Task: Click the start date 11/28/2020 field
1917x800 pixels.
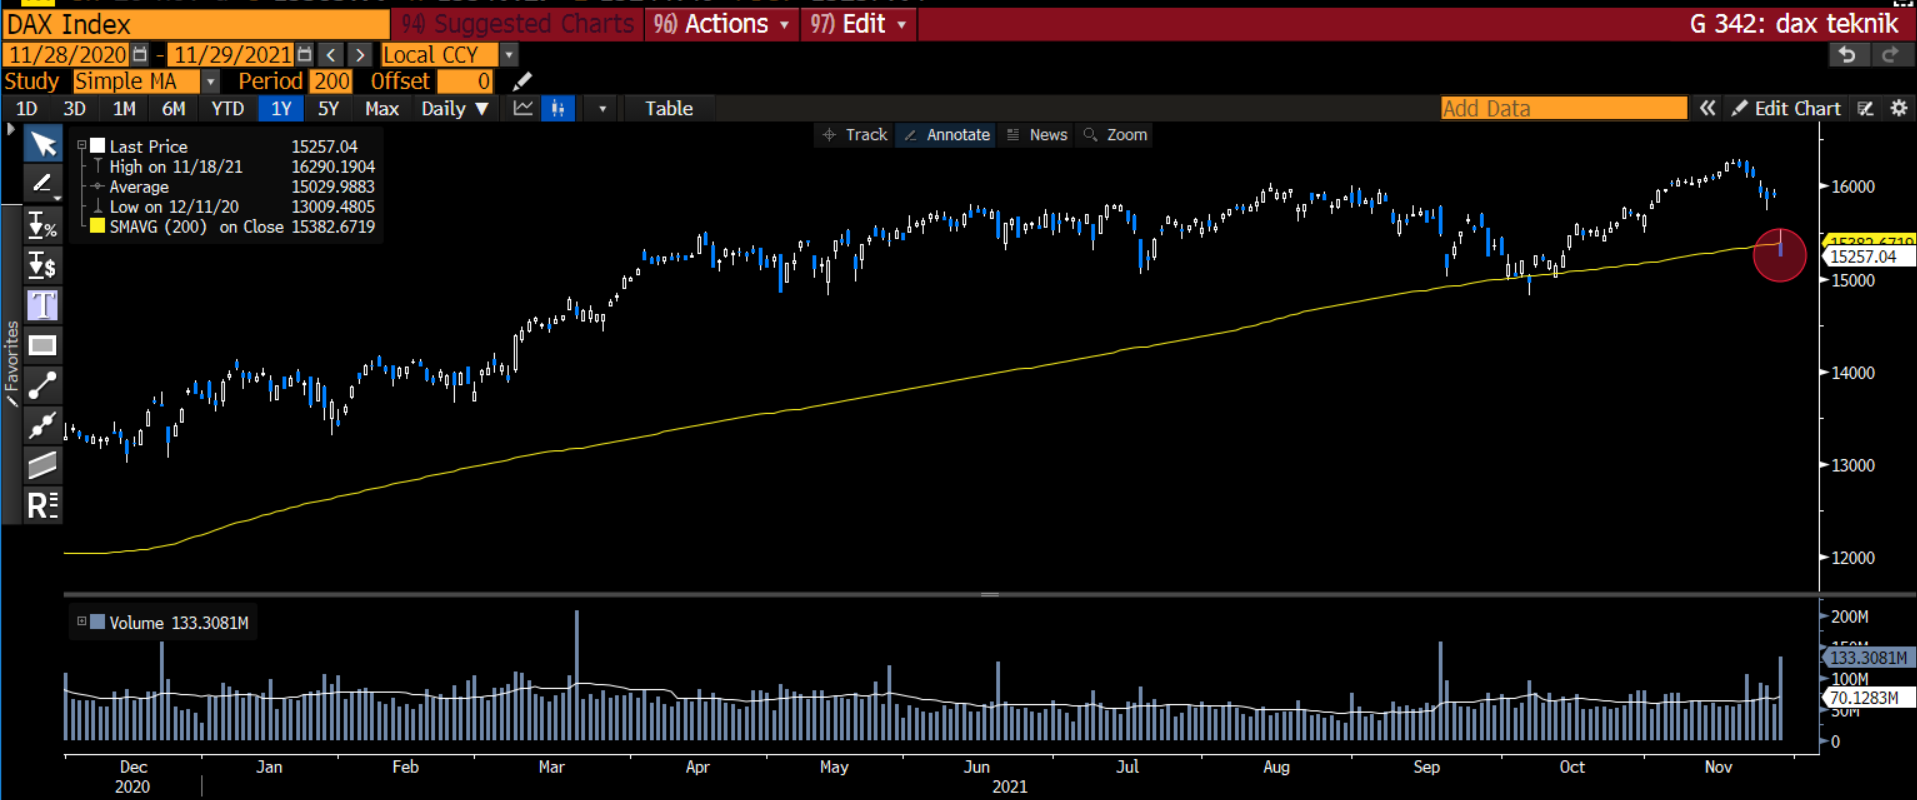Action: [x=68, y=54]
